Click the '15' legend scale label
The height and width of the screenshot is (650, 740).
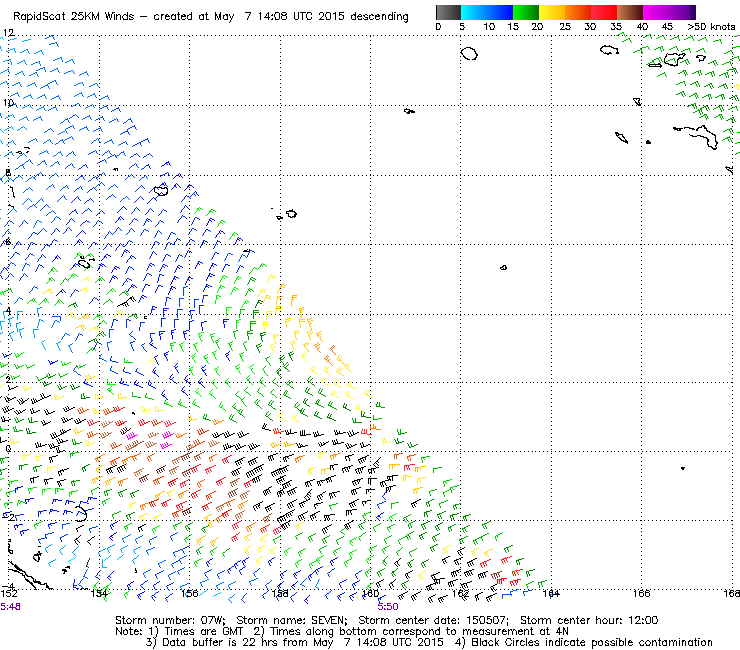[x=513, y=26]
